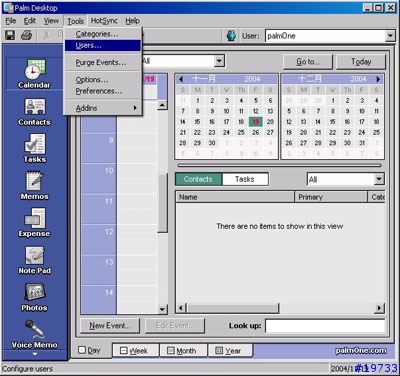
Task: Click the day view vertical scrollbar thumb
Action: [x=162, y=203]
